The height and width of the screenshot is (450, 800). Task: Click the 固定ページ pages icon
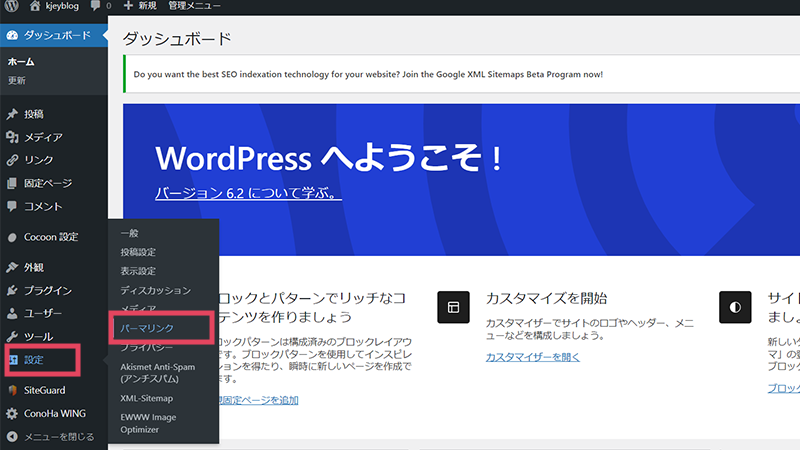click(x=12, y=183)
